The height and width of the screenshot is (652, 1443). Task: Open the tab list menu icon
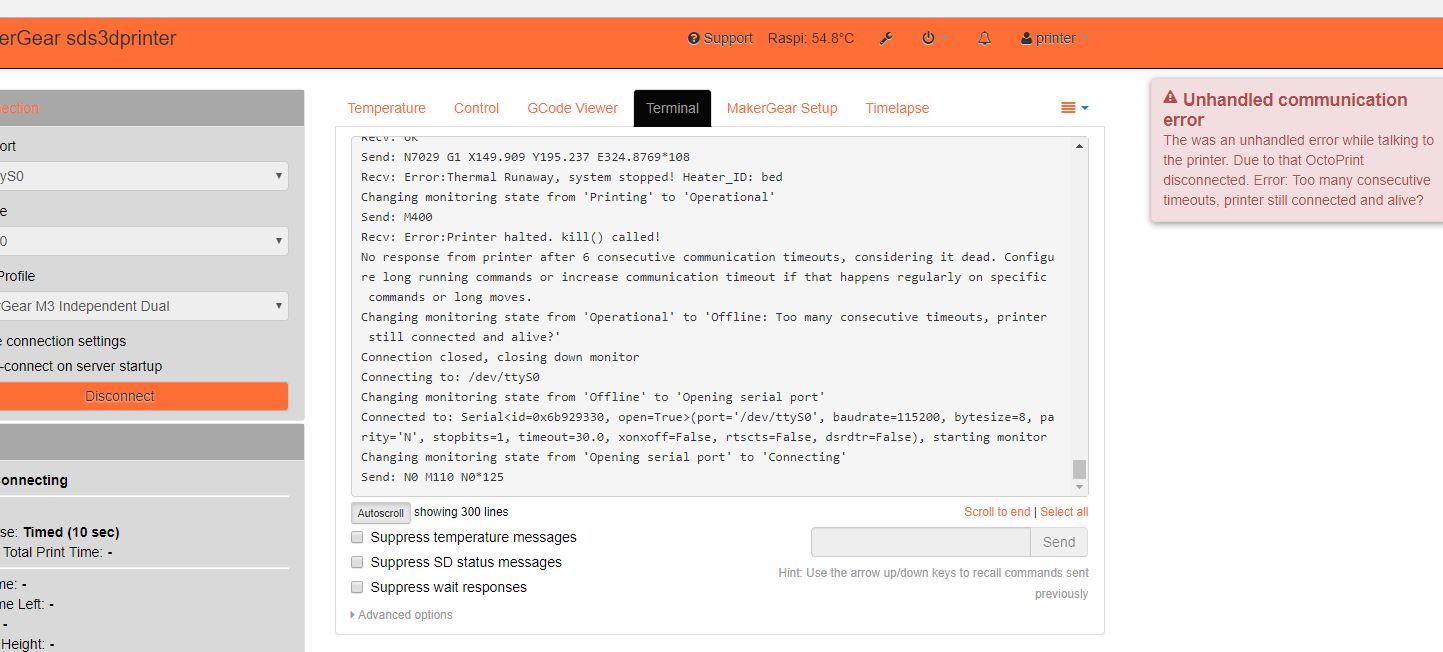[1074, 108]
